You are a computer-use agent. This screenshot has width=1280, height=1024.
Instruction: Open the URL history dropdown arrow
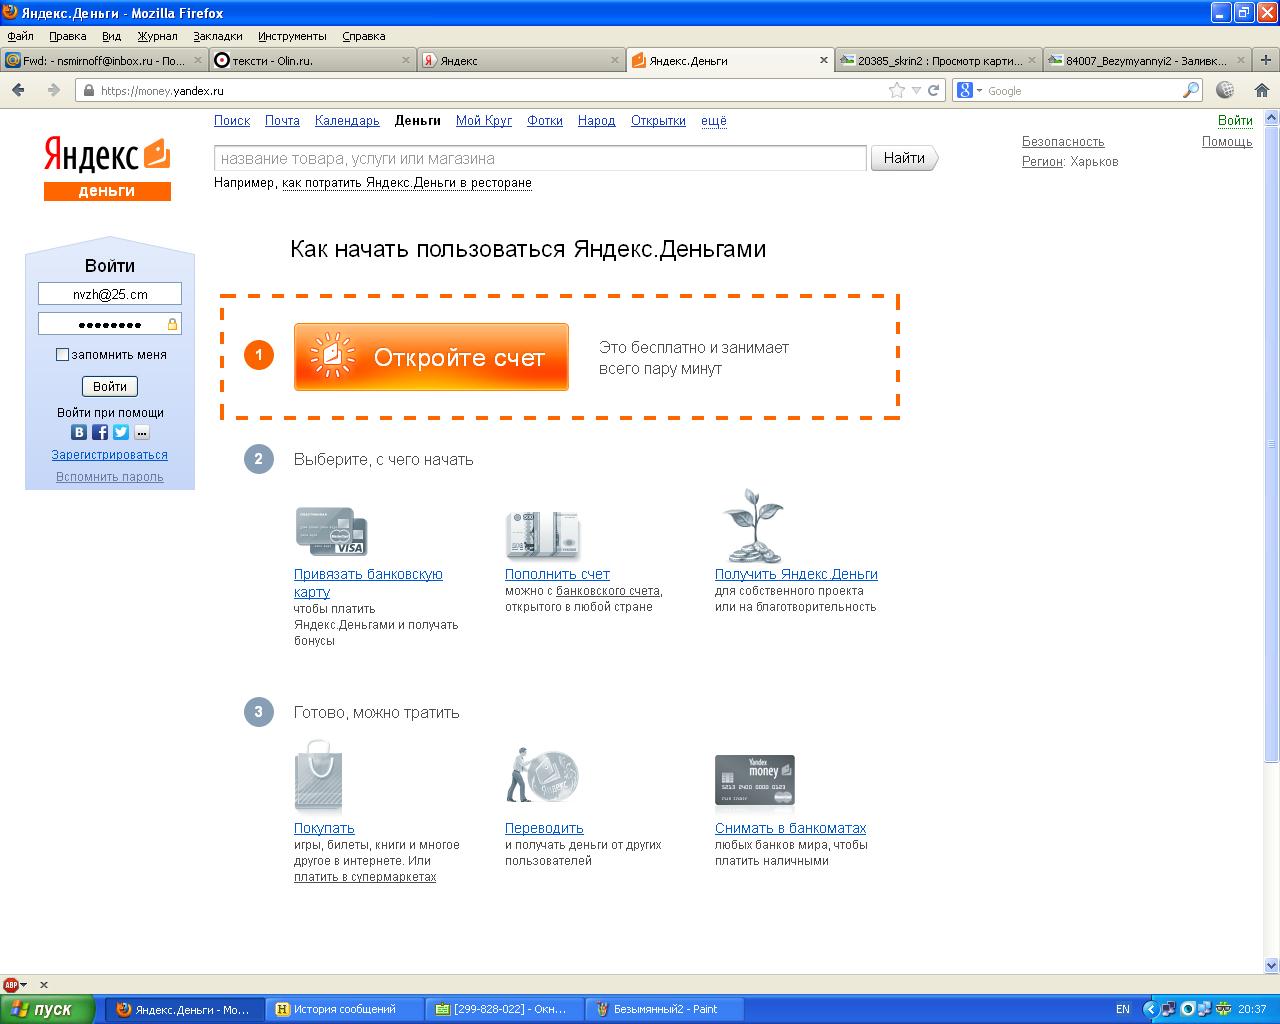(917, 90)
